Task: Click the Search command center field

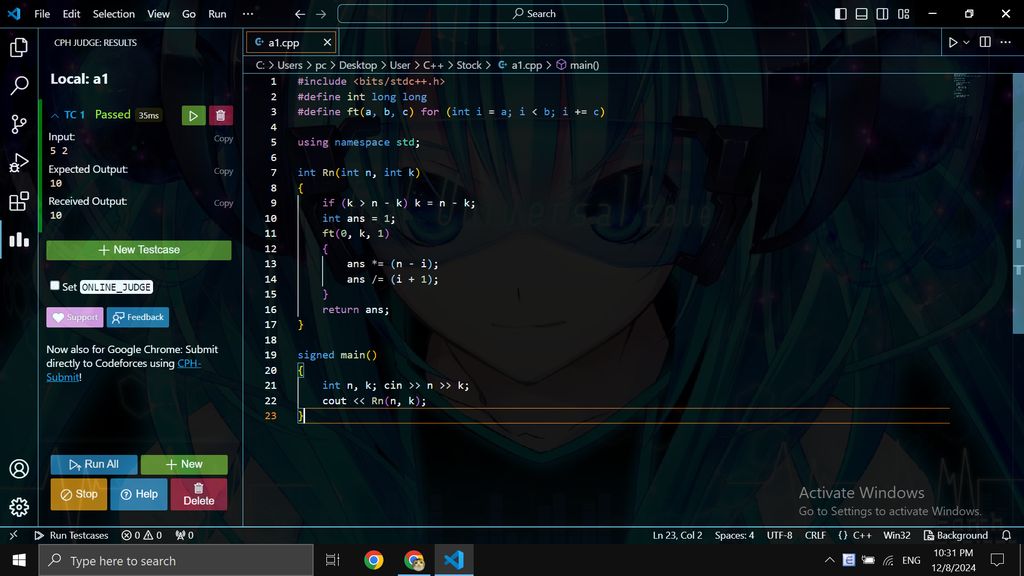Action: 532,14
